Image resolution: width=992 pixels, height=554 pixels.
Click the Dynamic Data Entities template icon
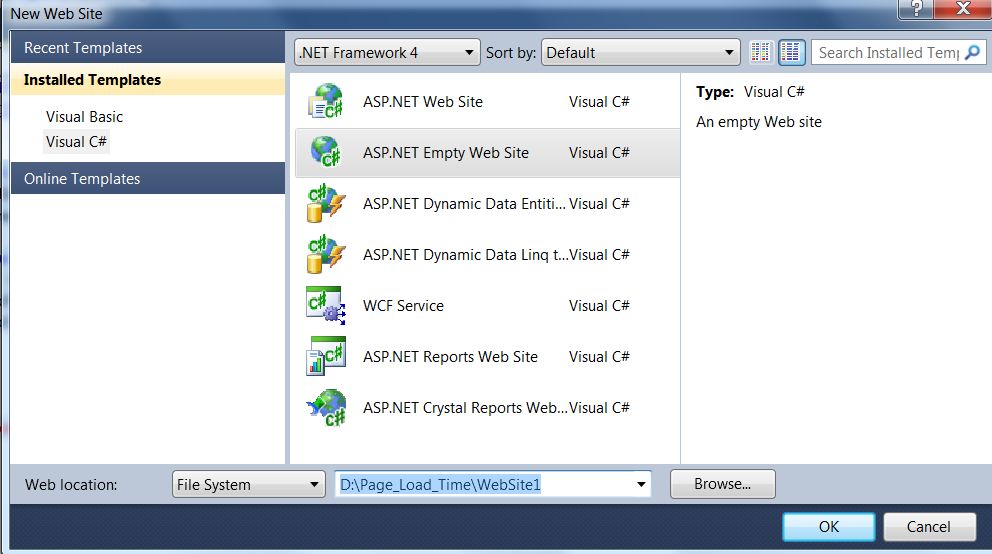click(326, 203)
